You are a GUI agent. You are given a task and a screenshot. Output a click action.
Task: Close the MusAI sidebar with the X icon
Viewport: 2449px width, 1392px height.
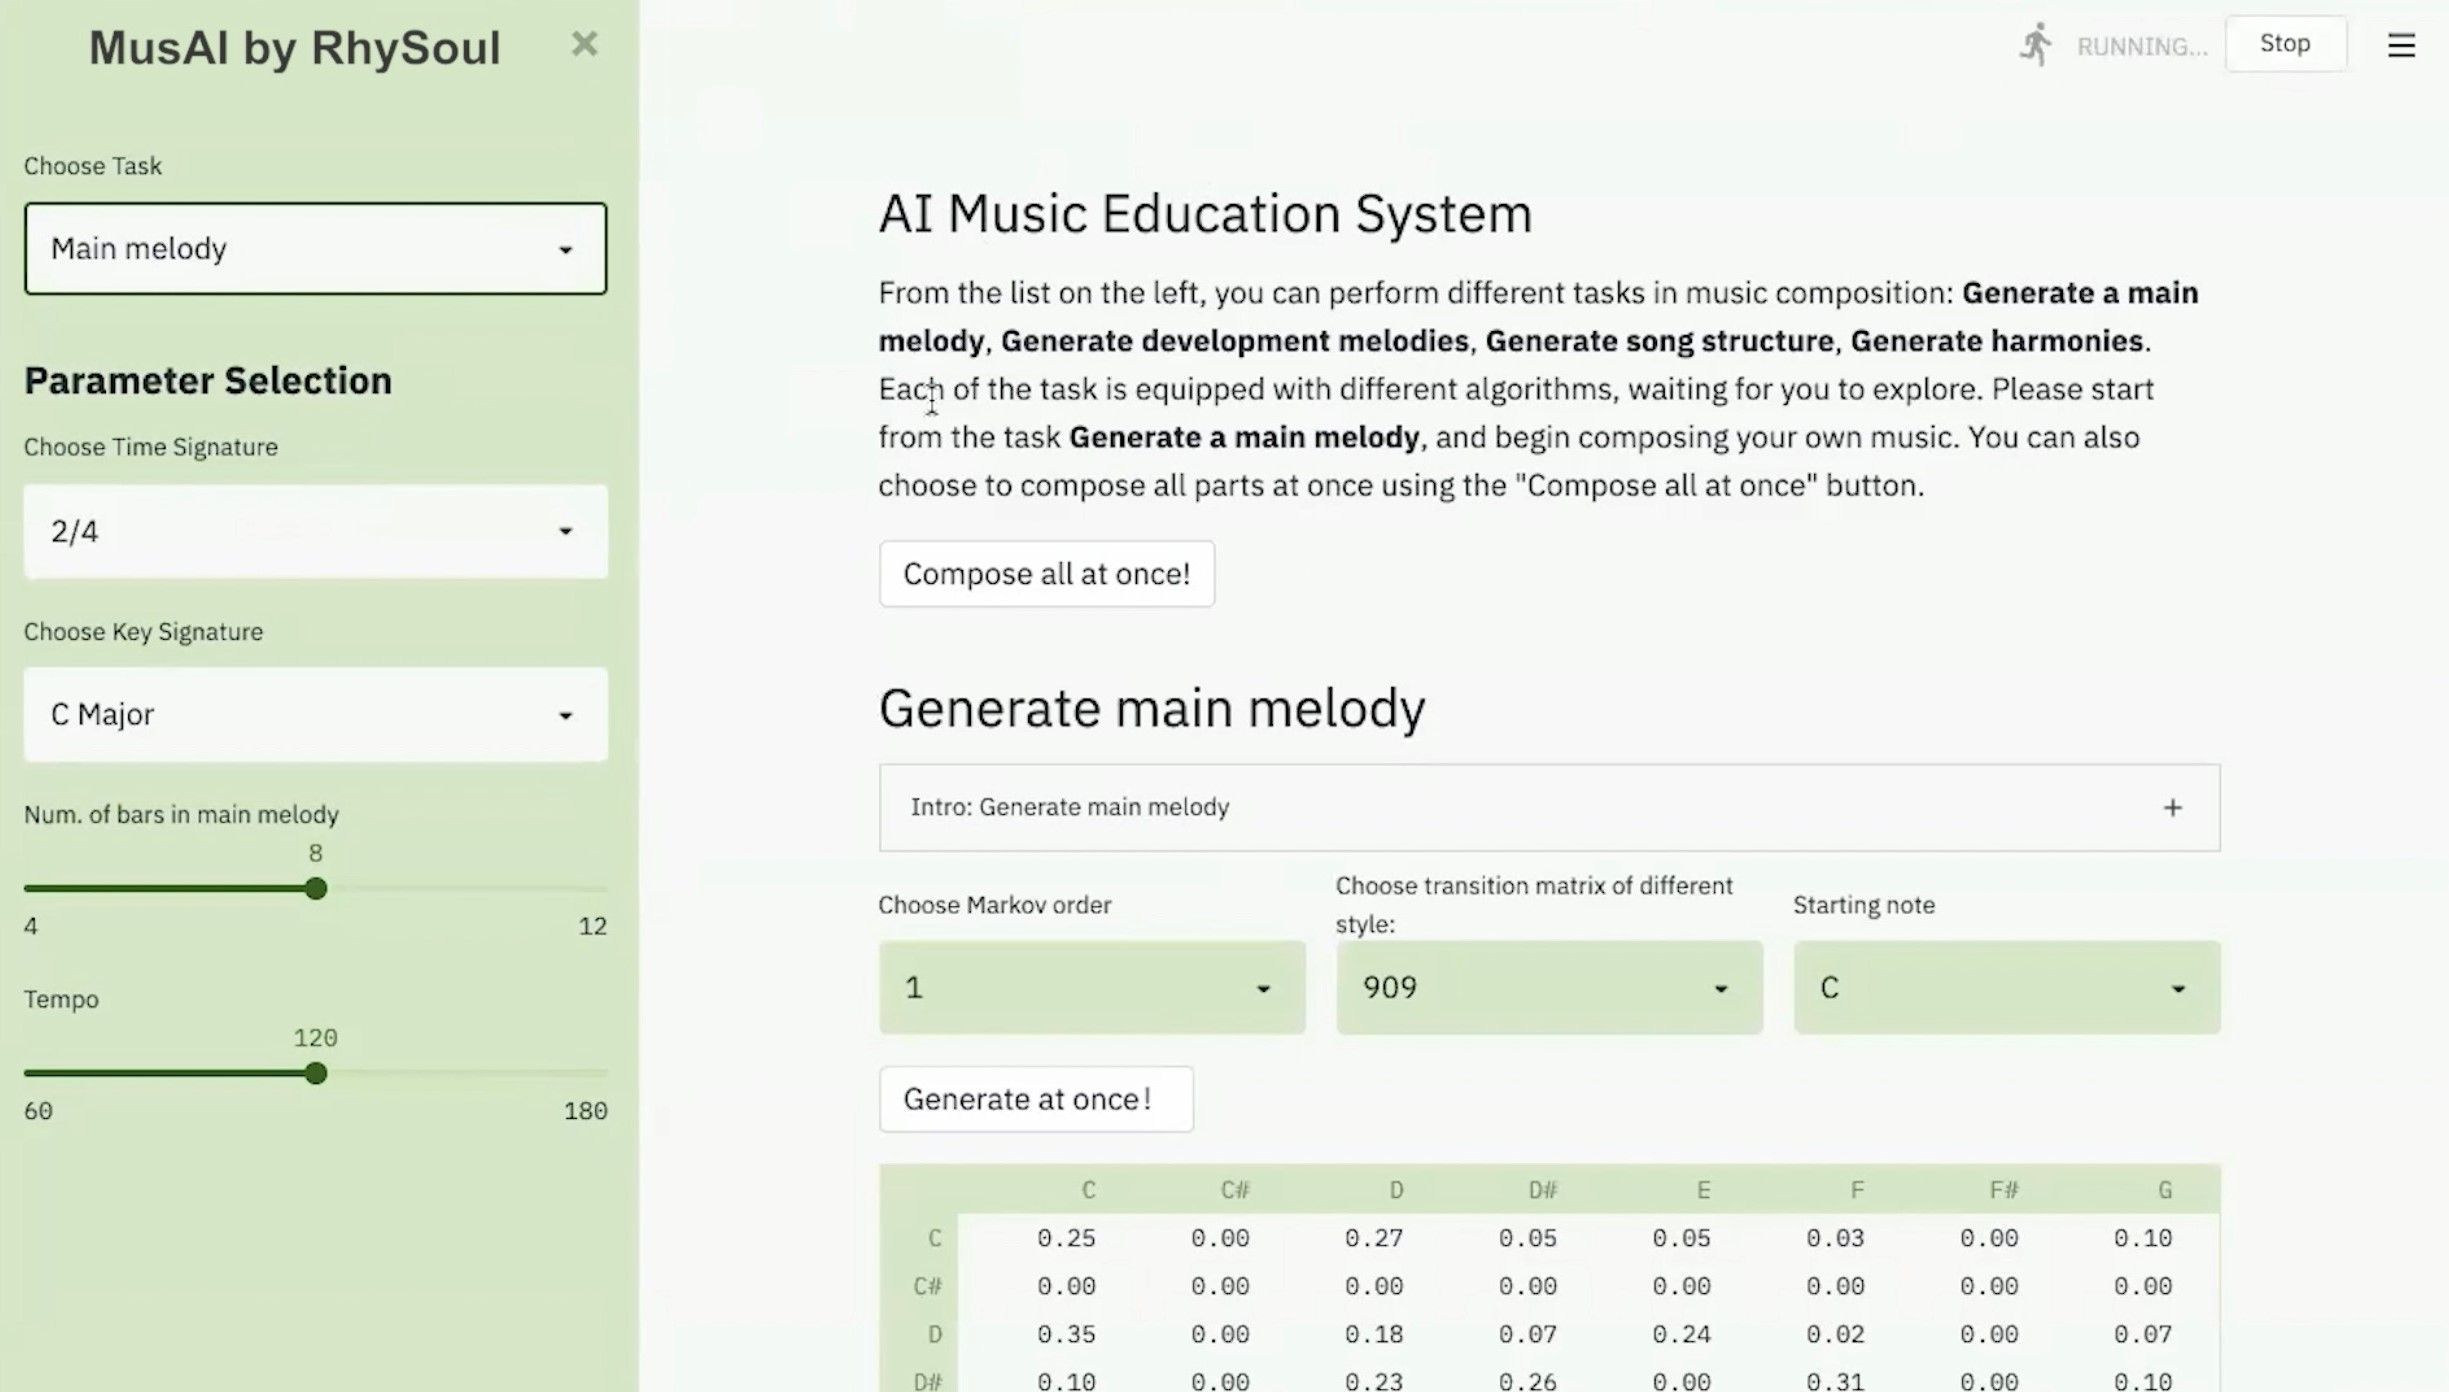point(584,44)
